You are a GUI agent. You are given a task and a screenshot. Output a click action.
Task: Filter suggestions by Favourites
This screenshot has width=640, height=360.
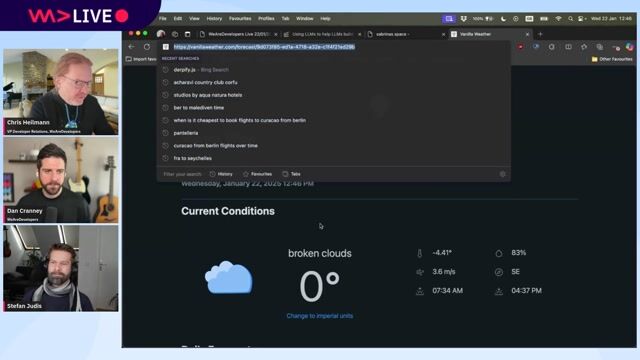click(258, 174)
